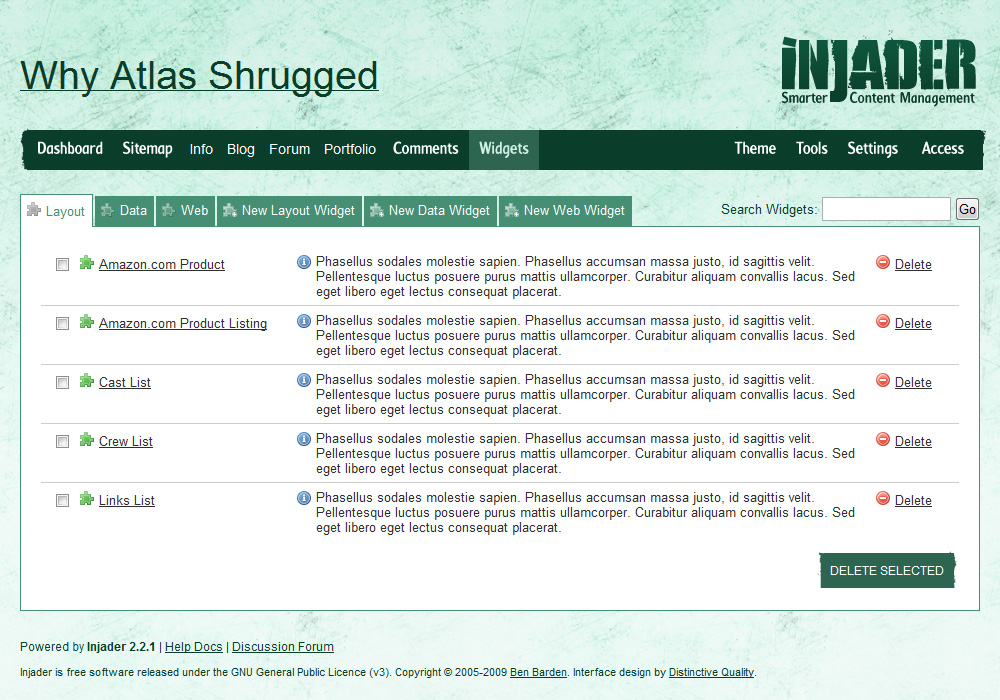Image resolution: width=1000 pixels, height=700 pixels.
Task: Click red delete icon for Amazon.com Product
Action: click(883, 262)
